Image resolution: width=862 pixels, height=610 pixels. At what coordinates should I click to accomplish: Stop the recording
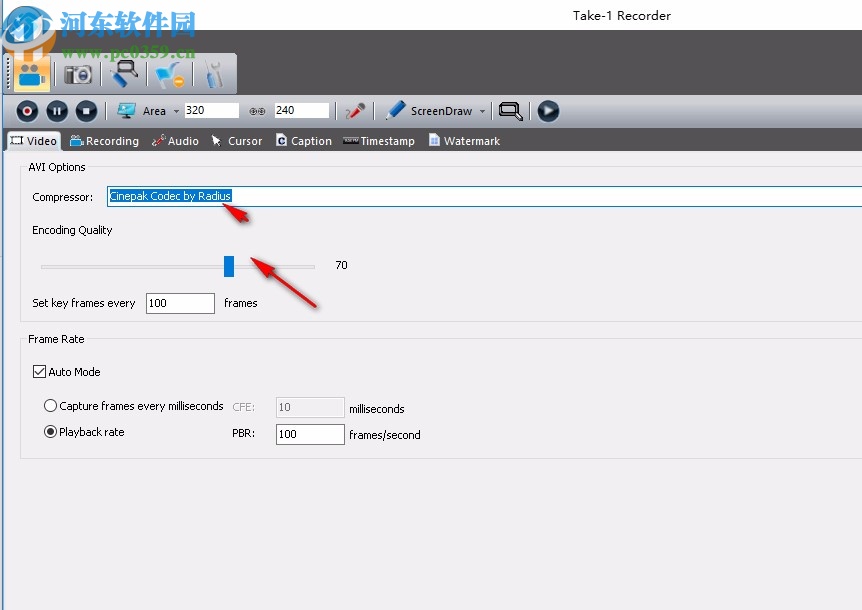click(x=86, y=111)
